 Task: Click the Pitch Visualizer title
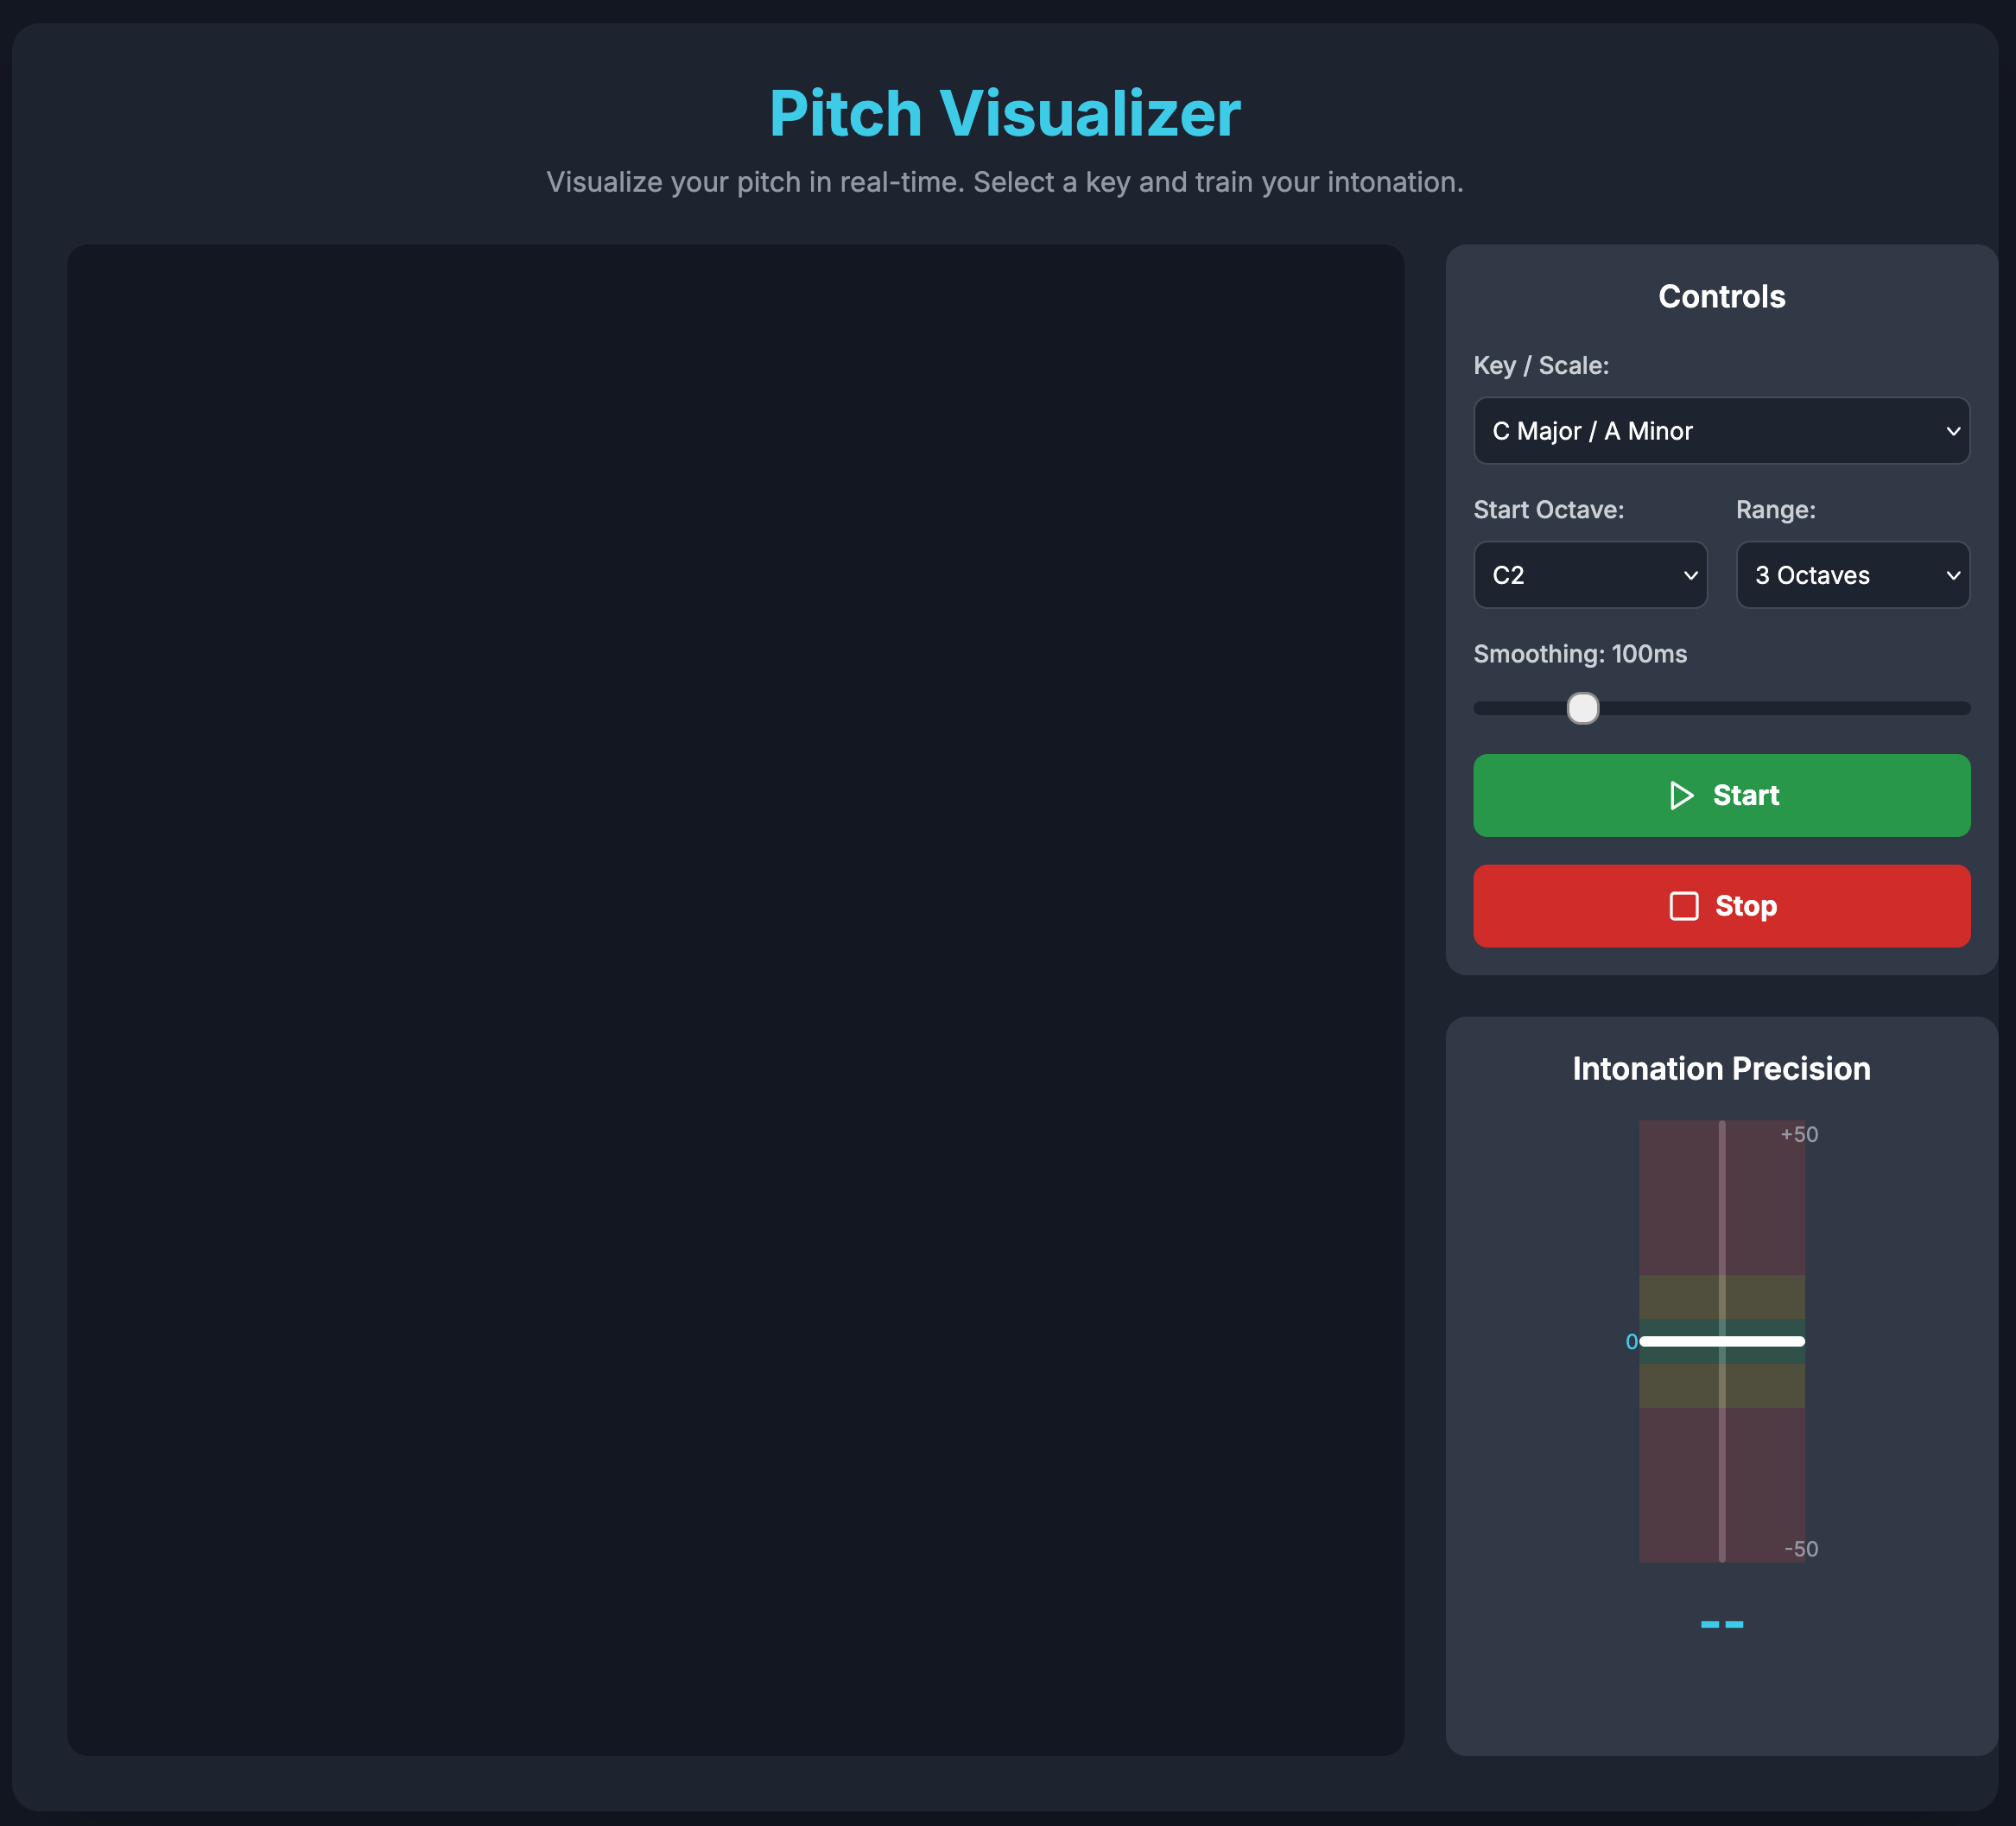pyautogui.click(x=1004, y=113)
